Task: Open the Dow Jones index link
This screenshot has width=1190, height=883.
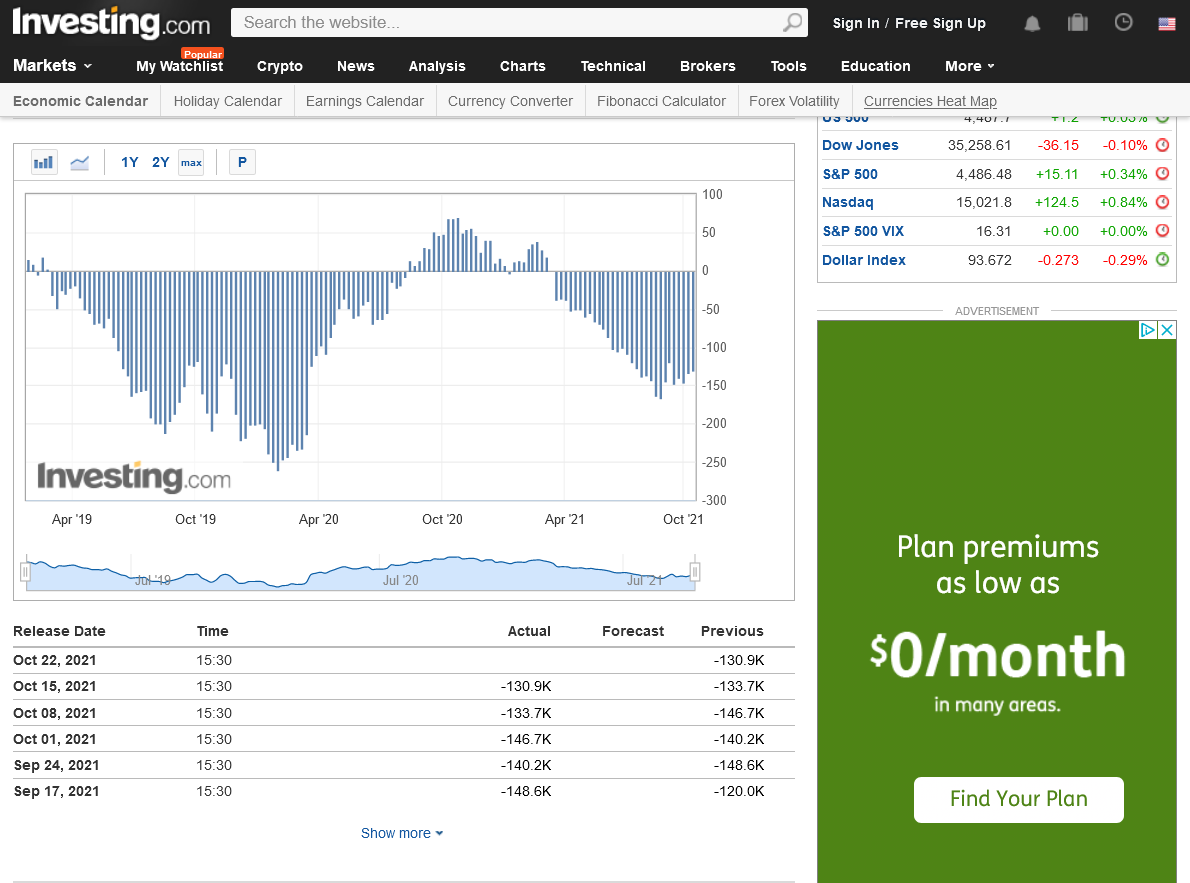Action: pyautogui.click(x=861, y=145)
